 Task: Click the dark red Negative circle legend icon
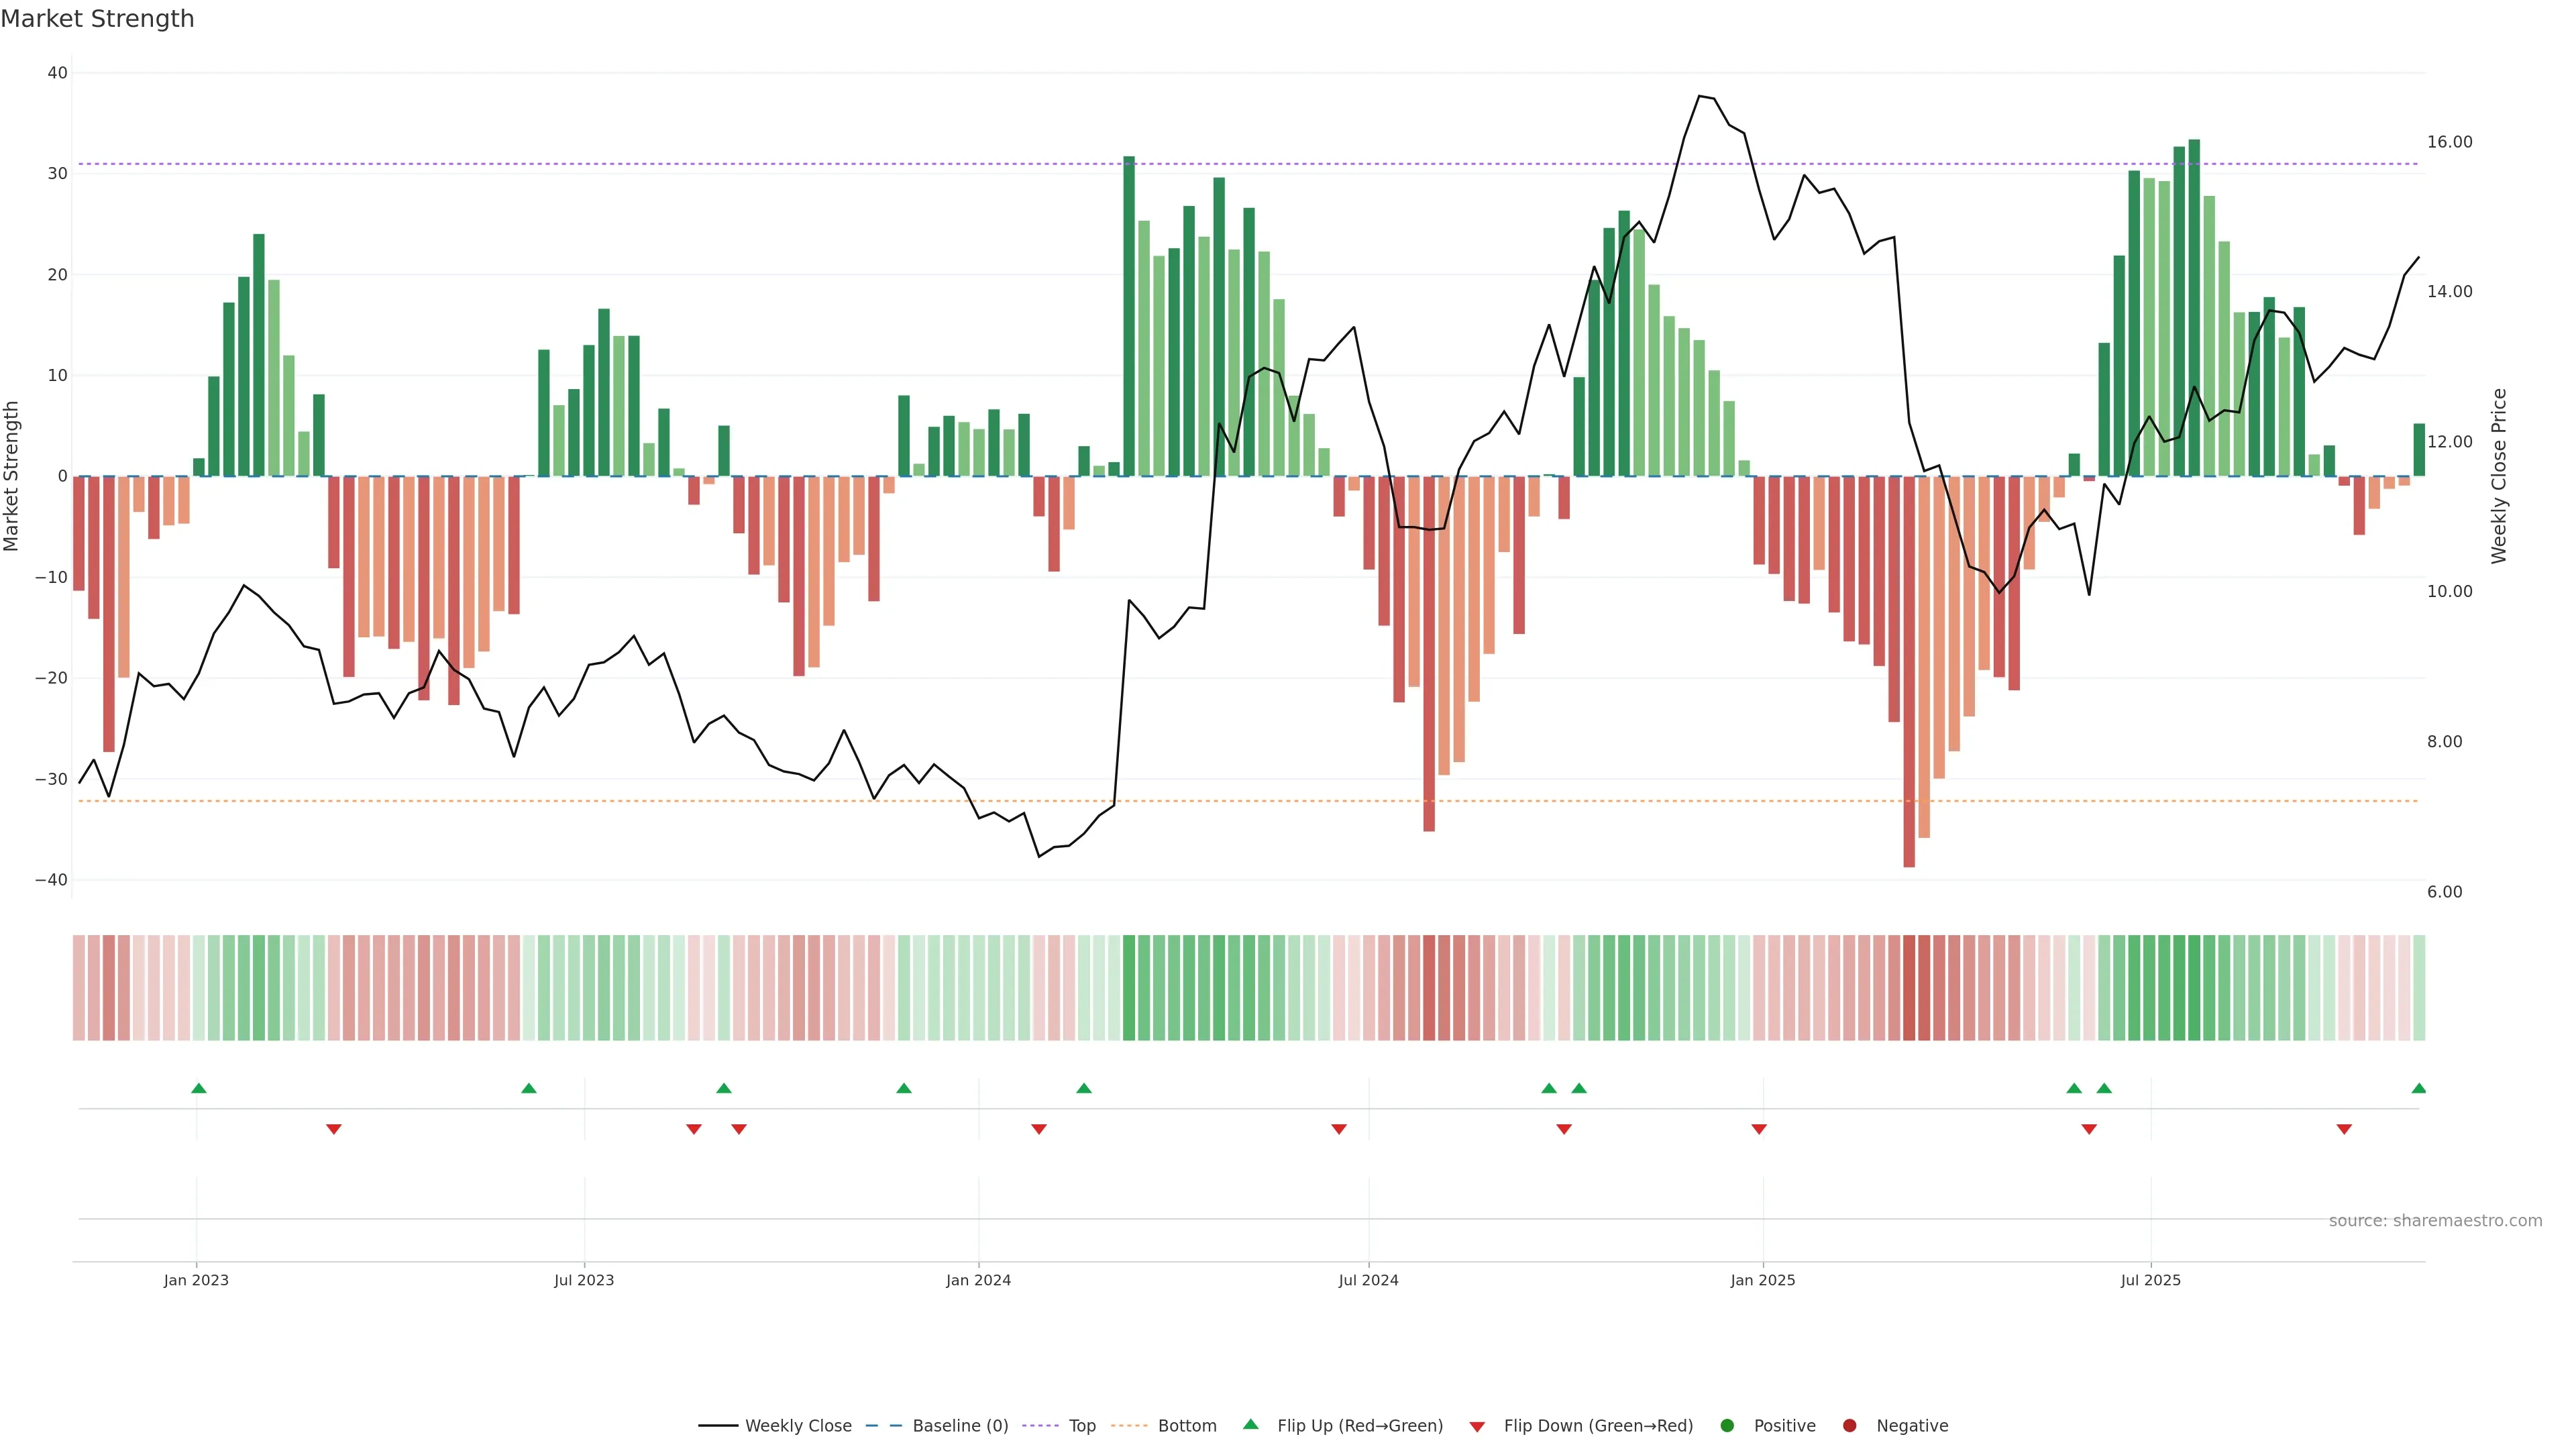click(x=1849, y=1425)
